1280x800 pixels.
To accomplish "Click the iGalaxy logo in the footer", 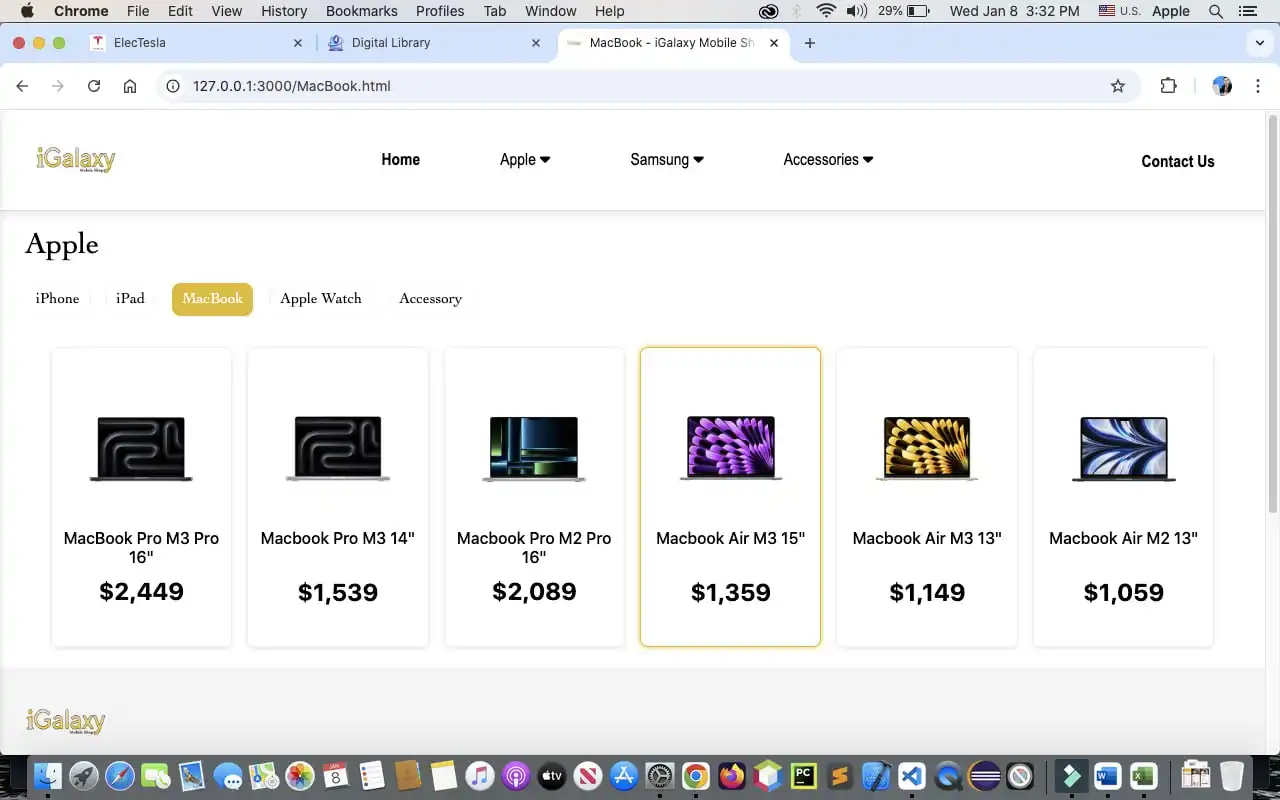I will 66,721.
